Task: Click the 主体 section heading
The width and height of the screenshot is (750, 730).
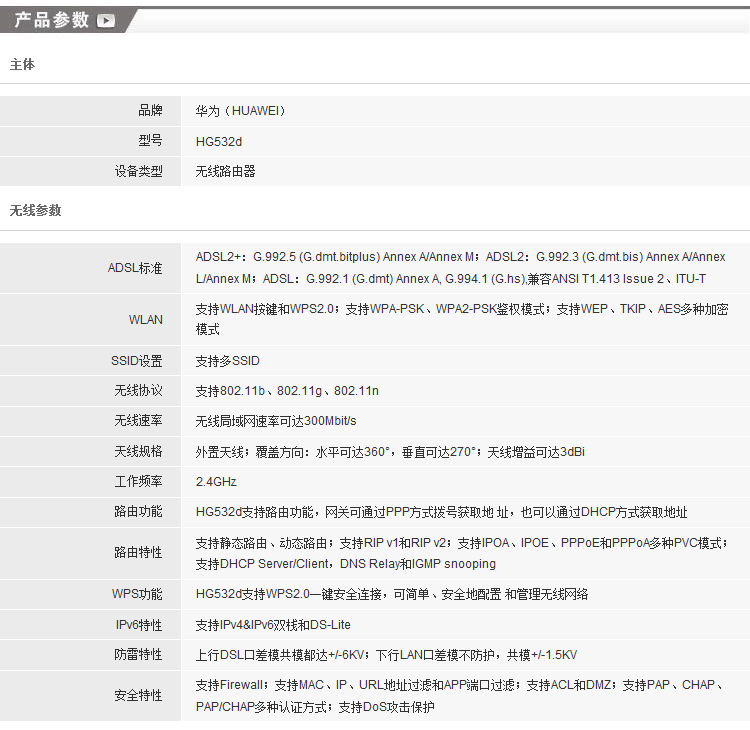Action: tap(22, 64)
